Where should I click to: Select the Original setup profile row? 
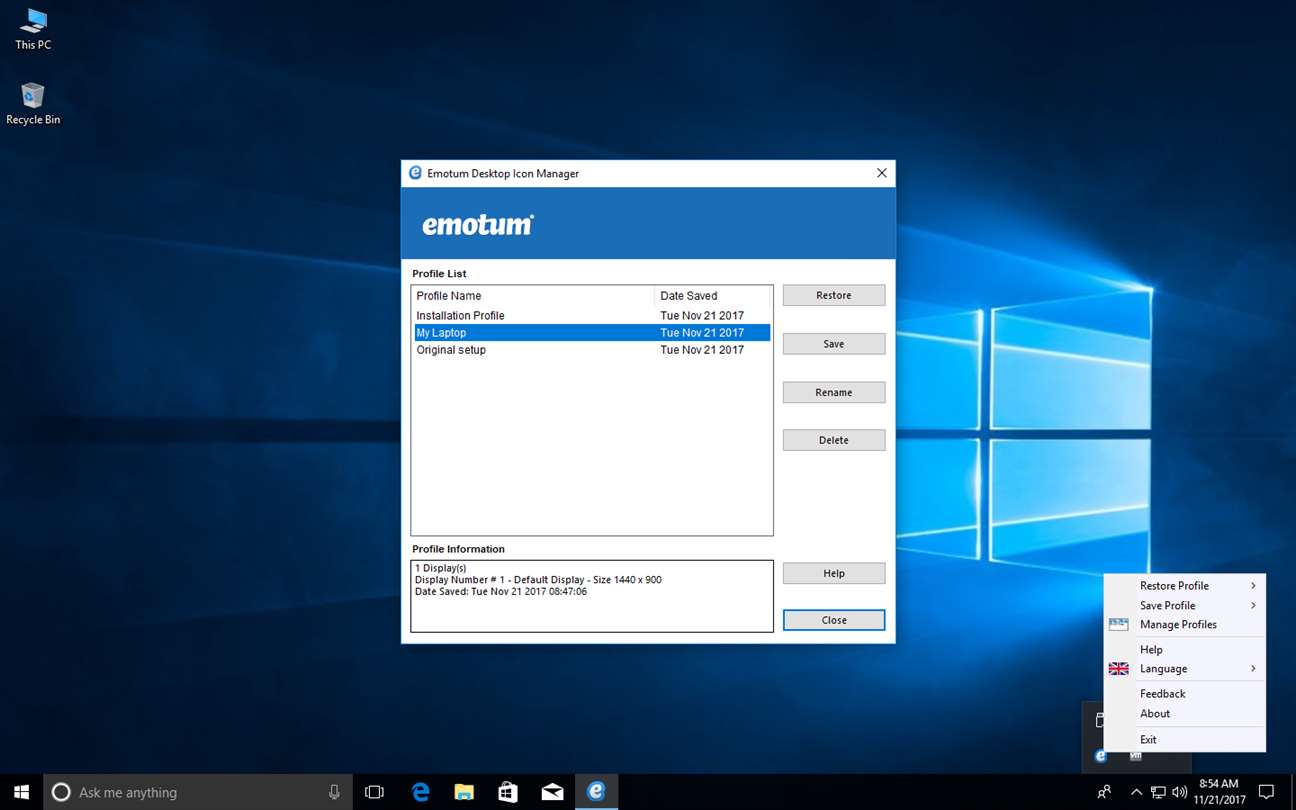coord(592,350)
